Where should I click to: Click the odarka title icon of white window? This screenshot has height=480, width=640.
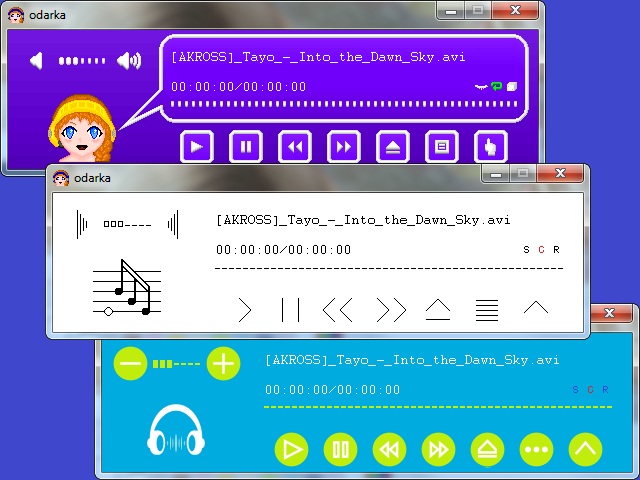pos(60,178)
